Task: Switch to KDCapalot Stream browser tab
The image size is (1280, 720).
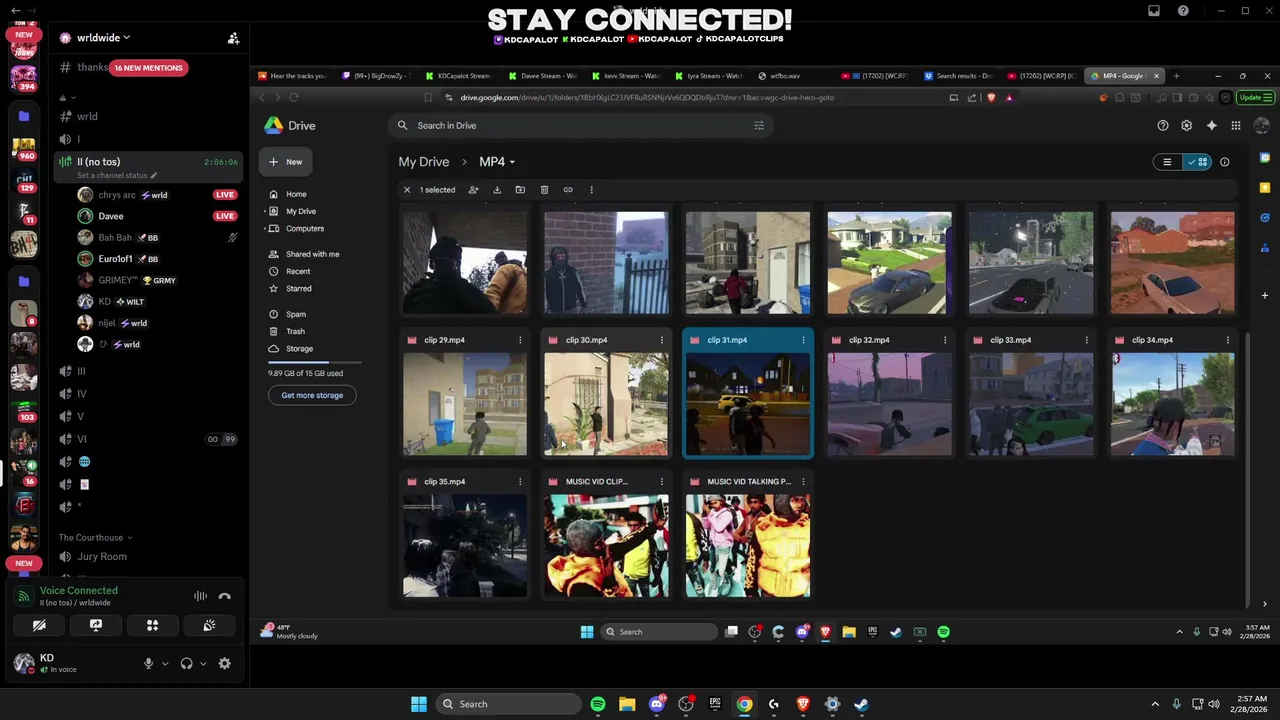Action: pos(459,76)
